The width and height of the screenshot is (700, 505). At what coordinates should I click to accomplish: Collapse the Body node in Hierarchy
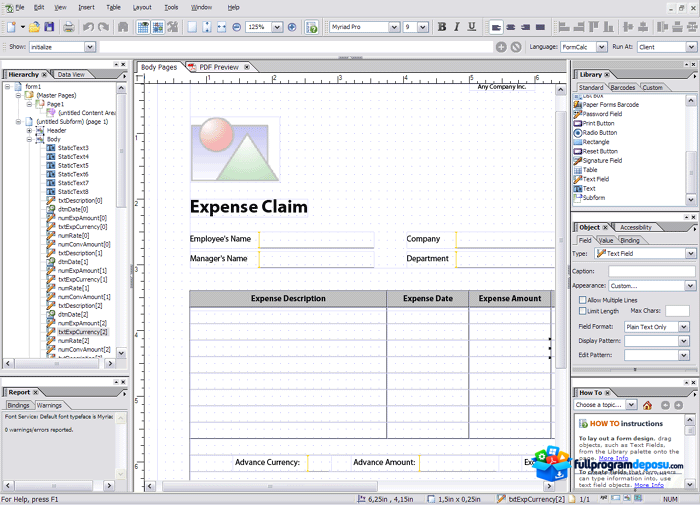point(29,139)
